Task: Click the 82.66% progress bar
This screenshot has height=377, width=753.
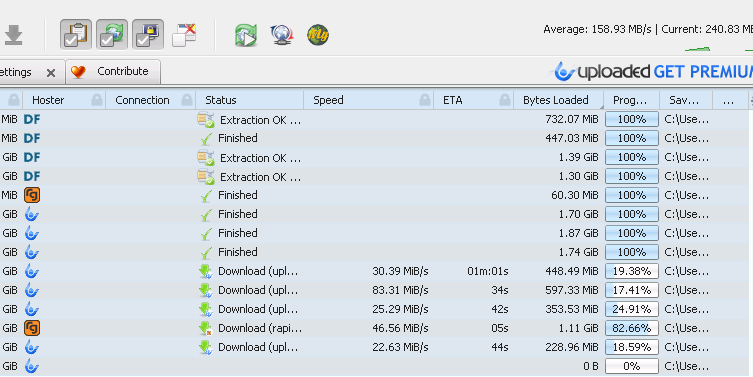Action: (632, 328)
